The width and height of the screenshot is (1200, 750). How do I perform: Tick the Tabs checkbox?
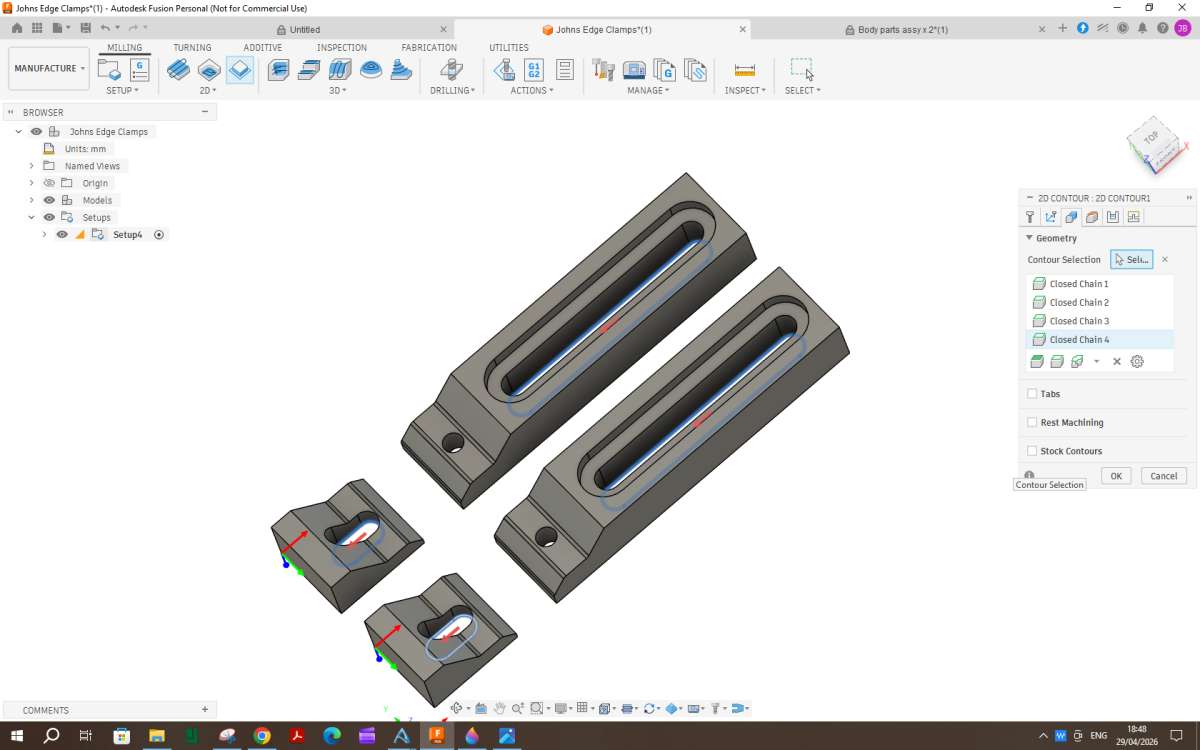point(1032,394)
